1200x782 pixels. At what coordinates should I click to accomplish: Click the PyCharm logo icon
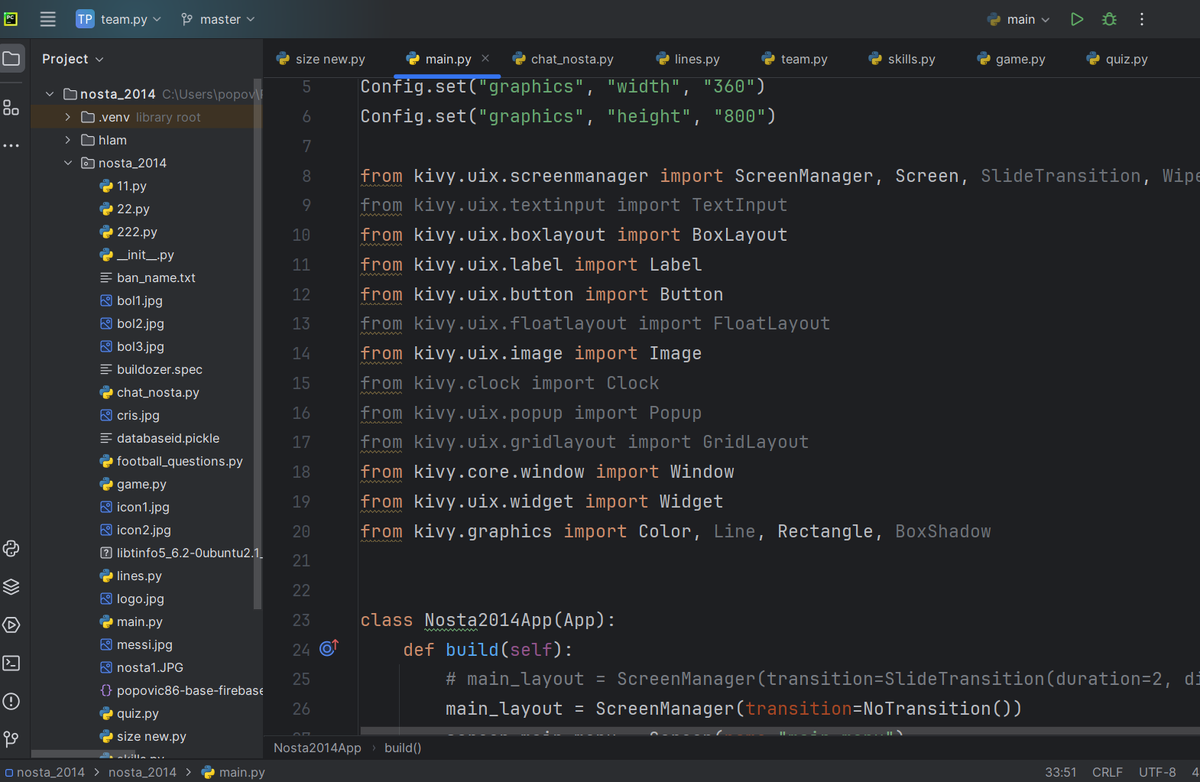point(11,19)
